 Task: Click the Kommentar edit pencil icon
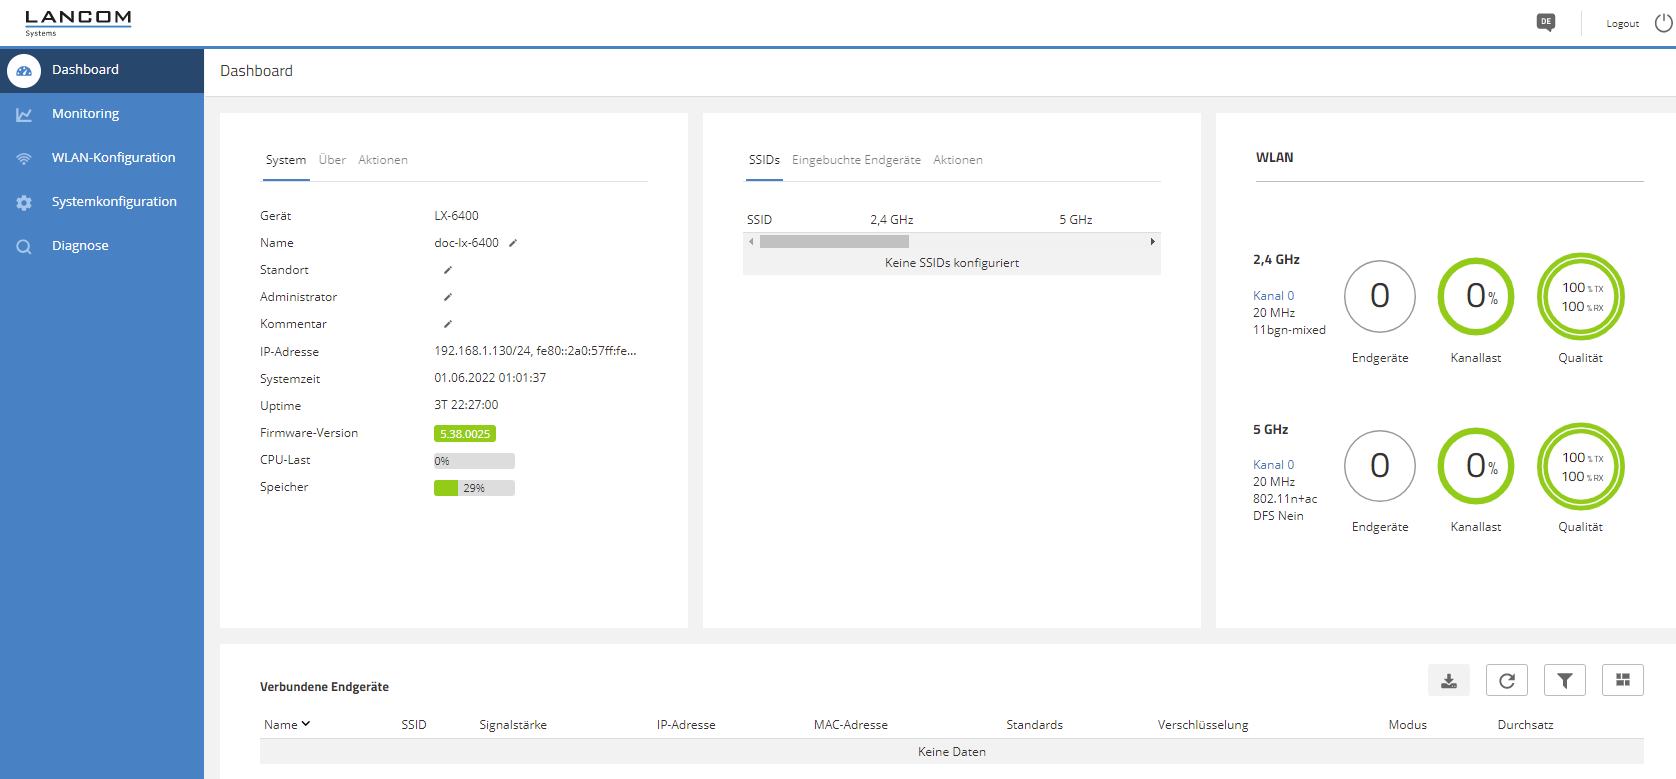pos(448,324)
